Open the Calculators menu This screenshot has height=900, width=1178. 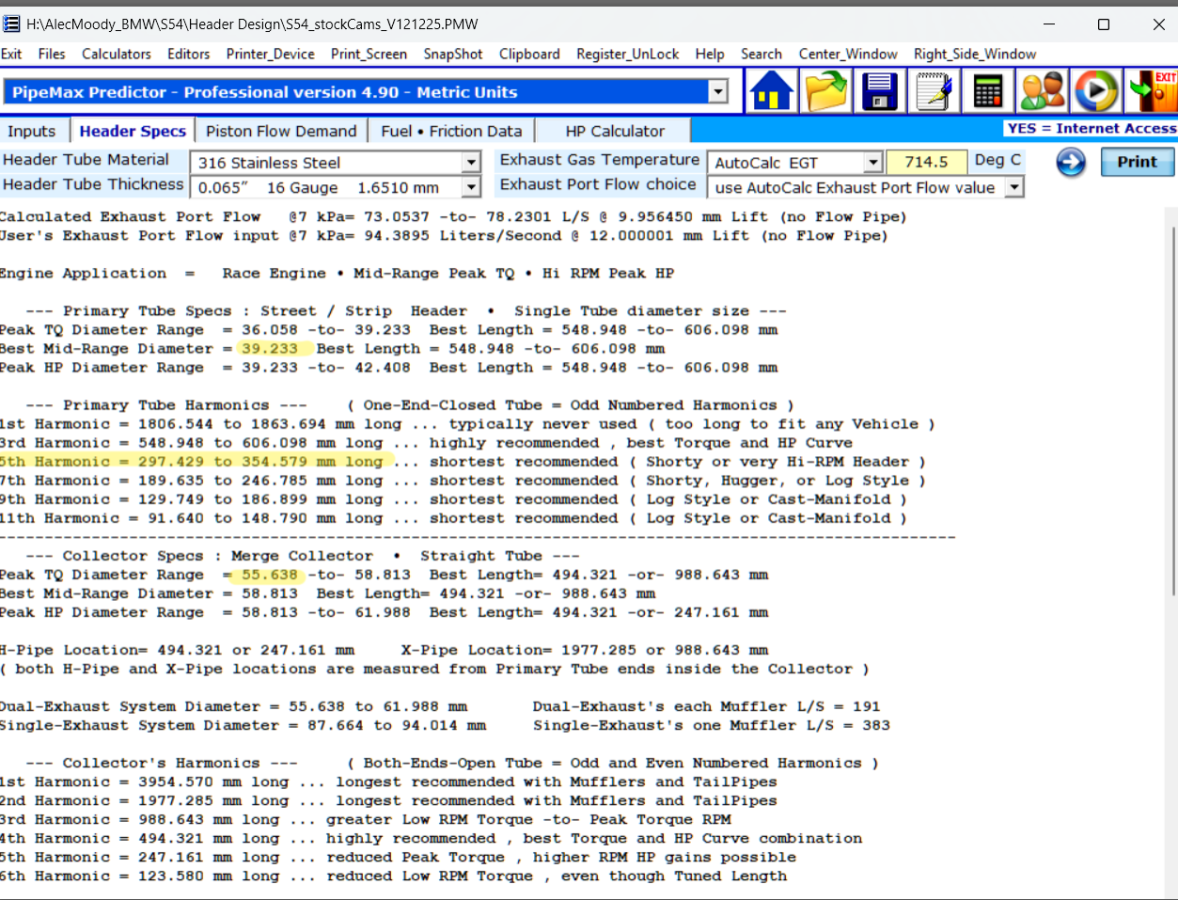(116, 54)
